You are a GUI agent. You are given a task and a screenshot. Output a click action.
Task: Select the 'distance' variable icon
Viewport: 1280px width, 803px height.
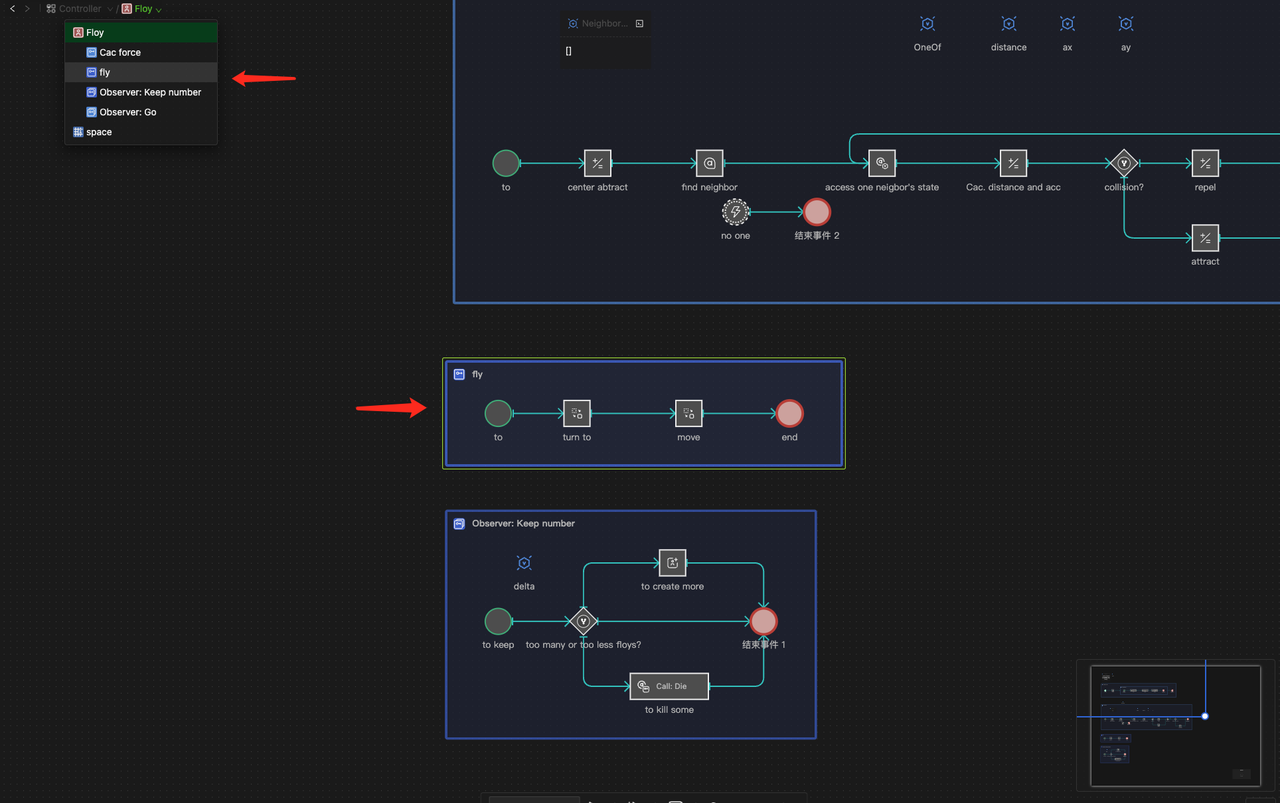click(1008, 24)
